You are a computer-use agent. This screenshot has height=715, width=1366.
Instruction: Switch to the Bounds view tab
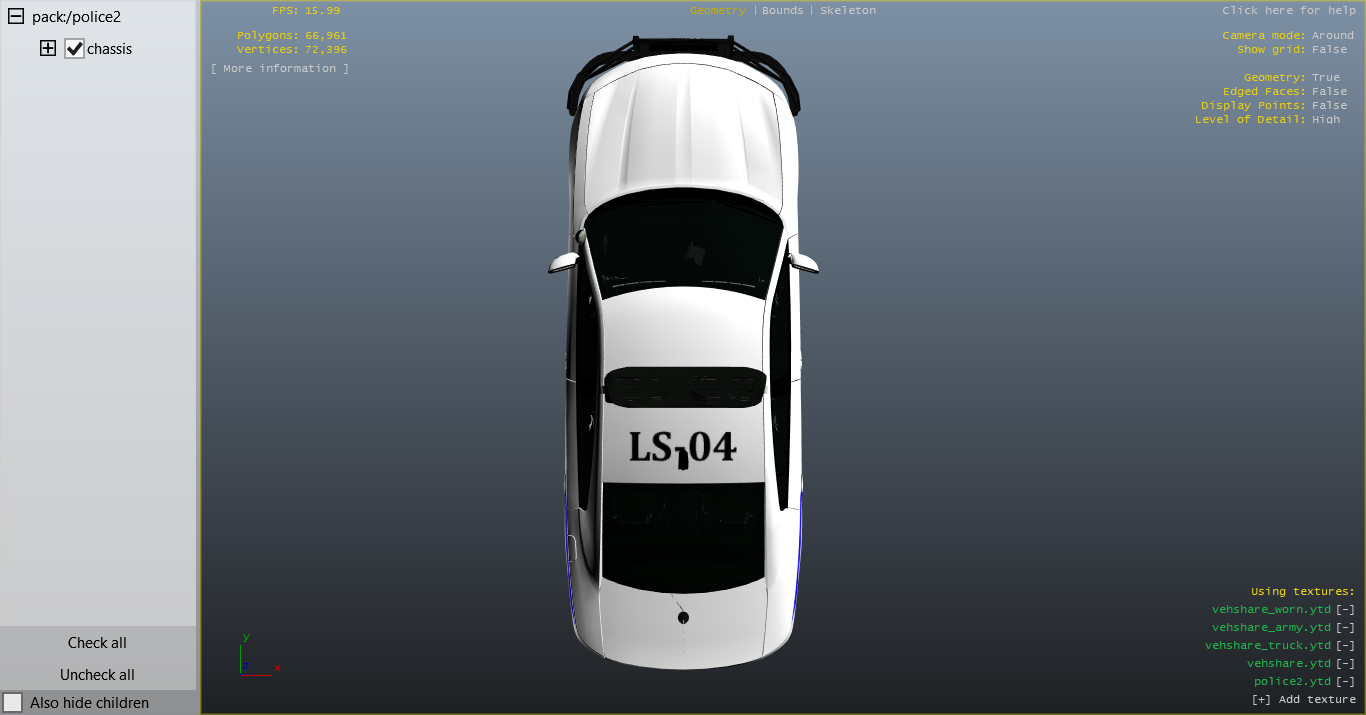click(782, 10)
